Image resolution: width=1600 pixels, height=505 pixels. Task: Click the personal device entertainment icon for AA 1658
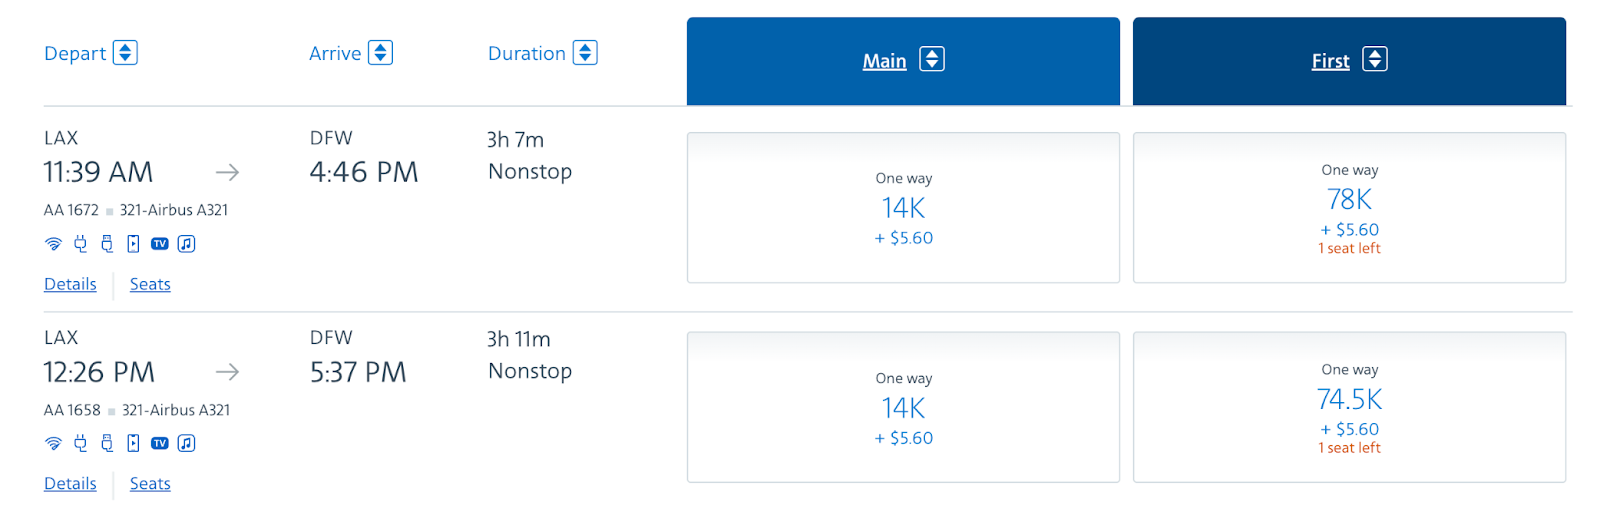pos(133,443)
